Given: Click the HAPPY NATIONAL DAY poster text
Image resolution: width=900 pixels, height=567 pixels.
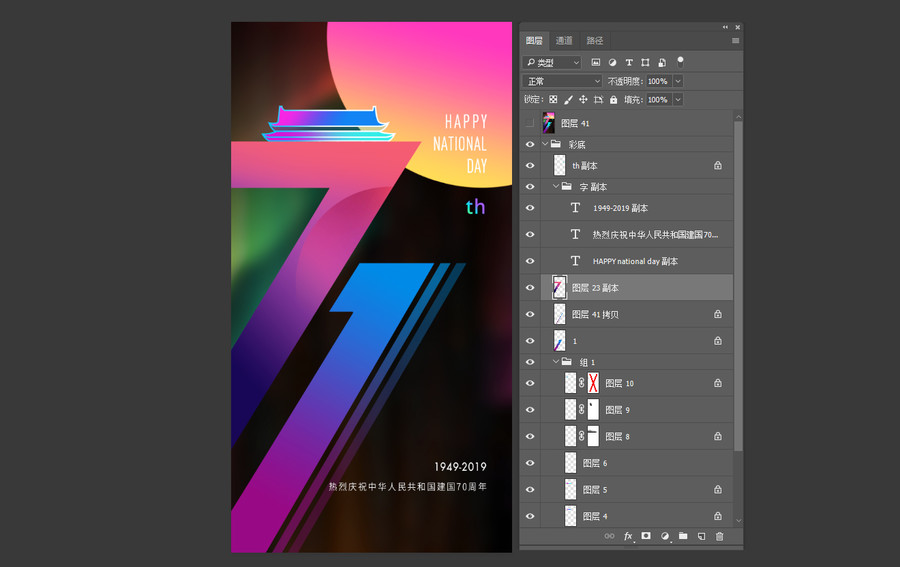Looking at the screenshot, I should click(460, 143).
